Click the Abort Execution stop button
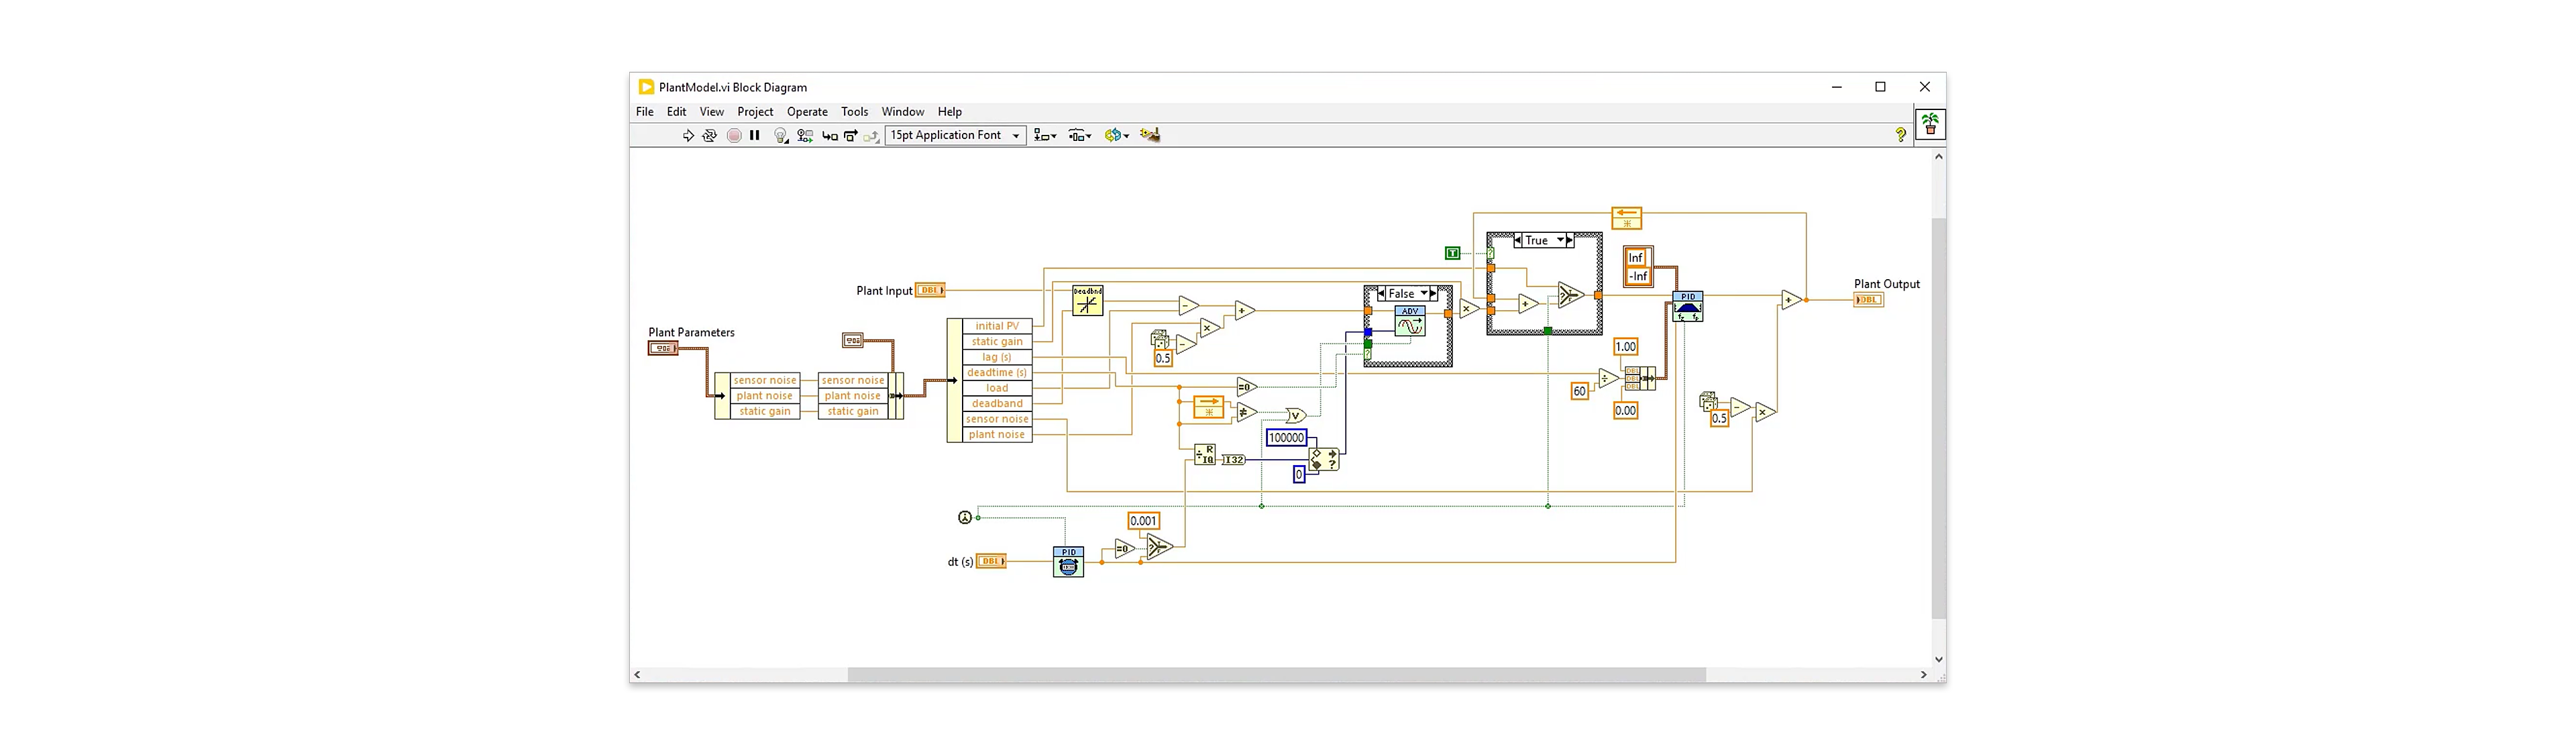This screenshot has width=2576, height=755. [x=734, y=135]
